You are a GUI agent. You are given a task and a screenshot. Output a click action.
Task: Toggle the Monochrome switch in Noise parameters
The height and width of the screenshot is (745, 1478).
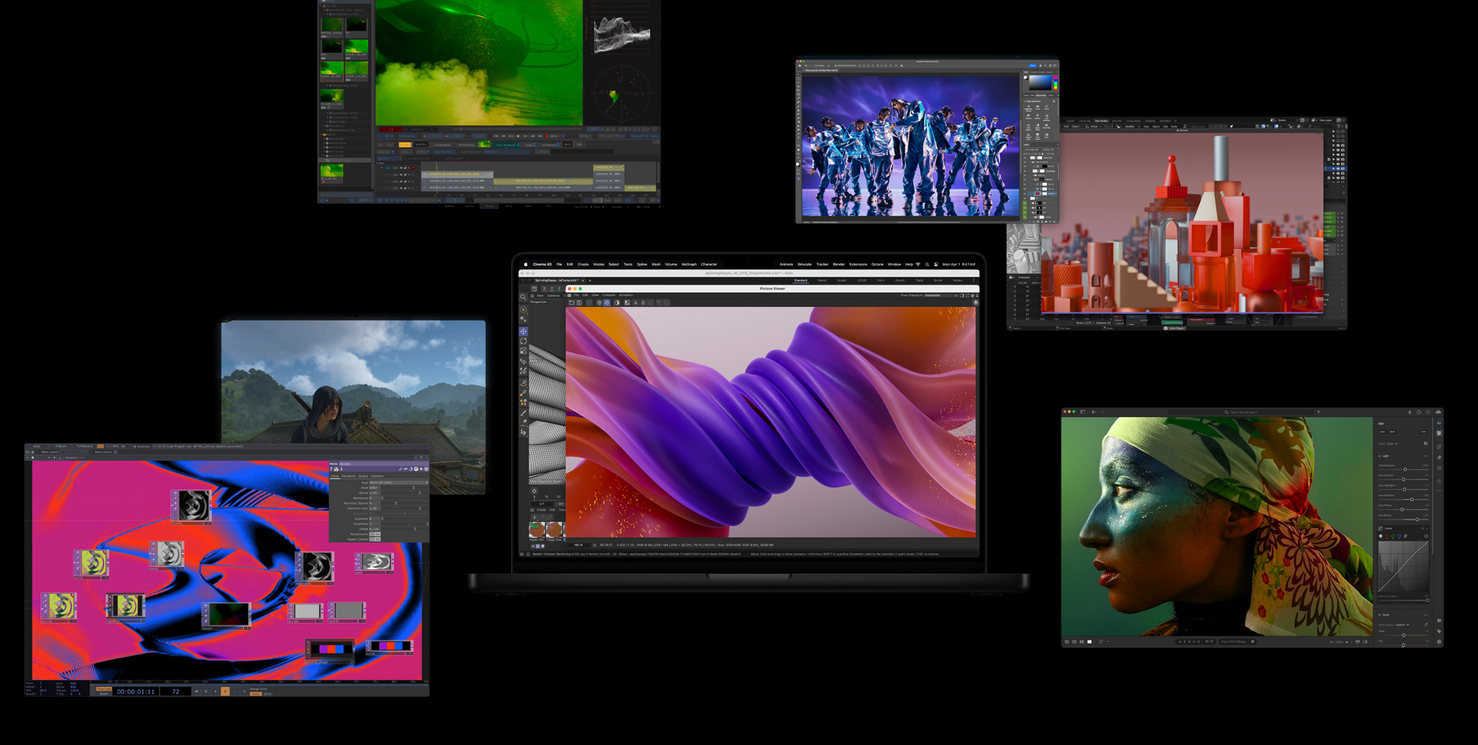pos(375,534)
